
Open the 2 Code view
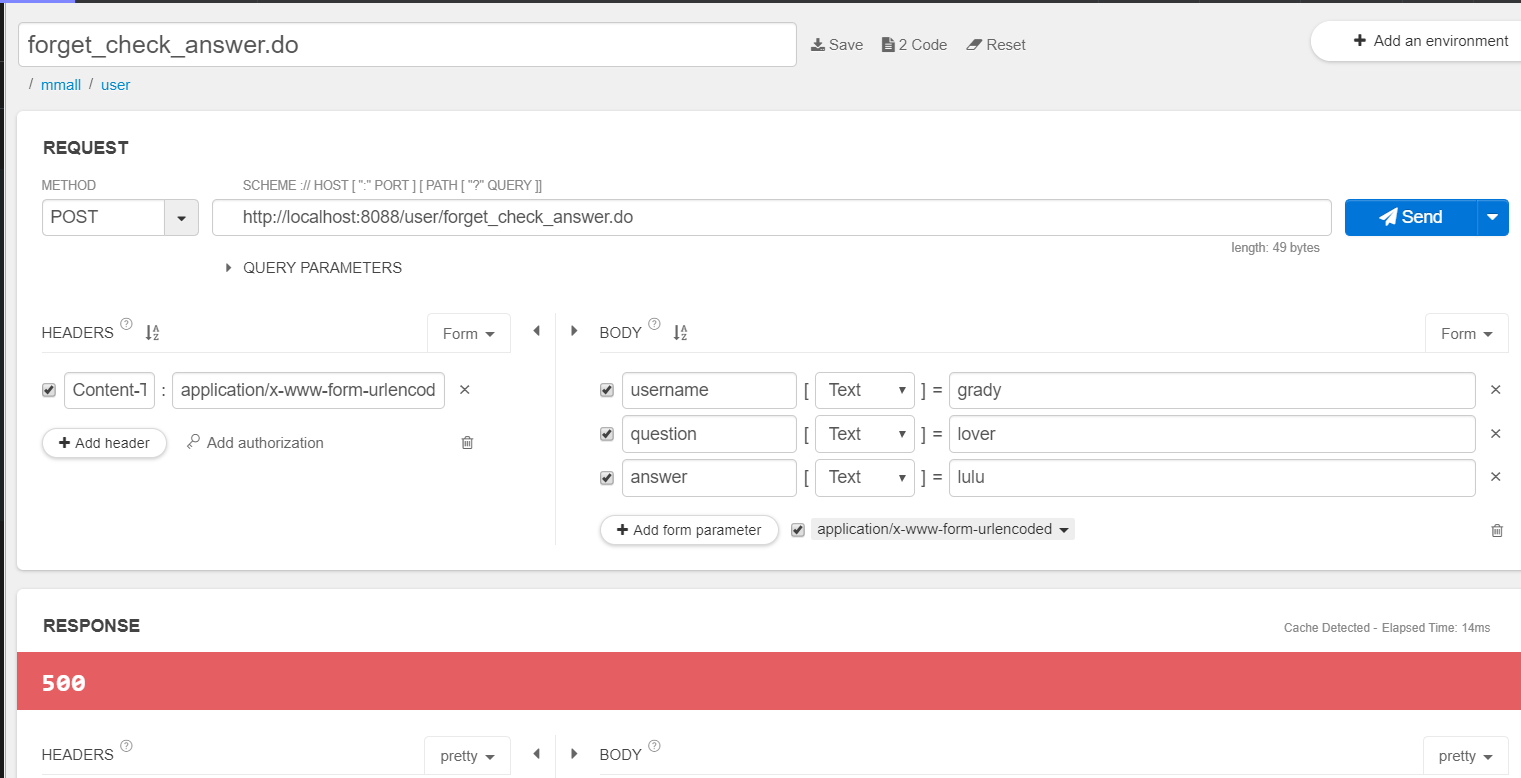914,45
